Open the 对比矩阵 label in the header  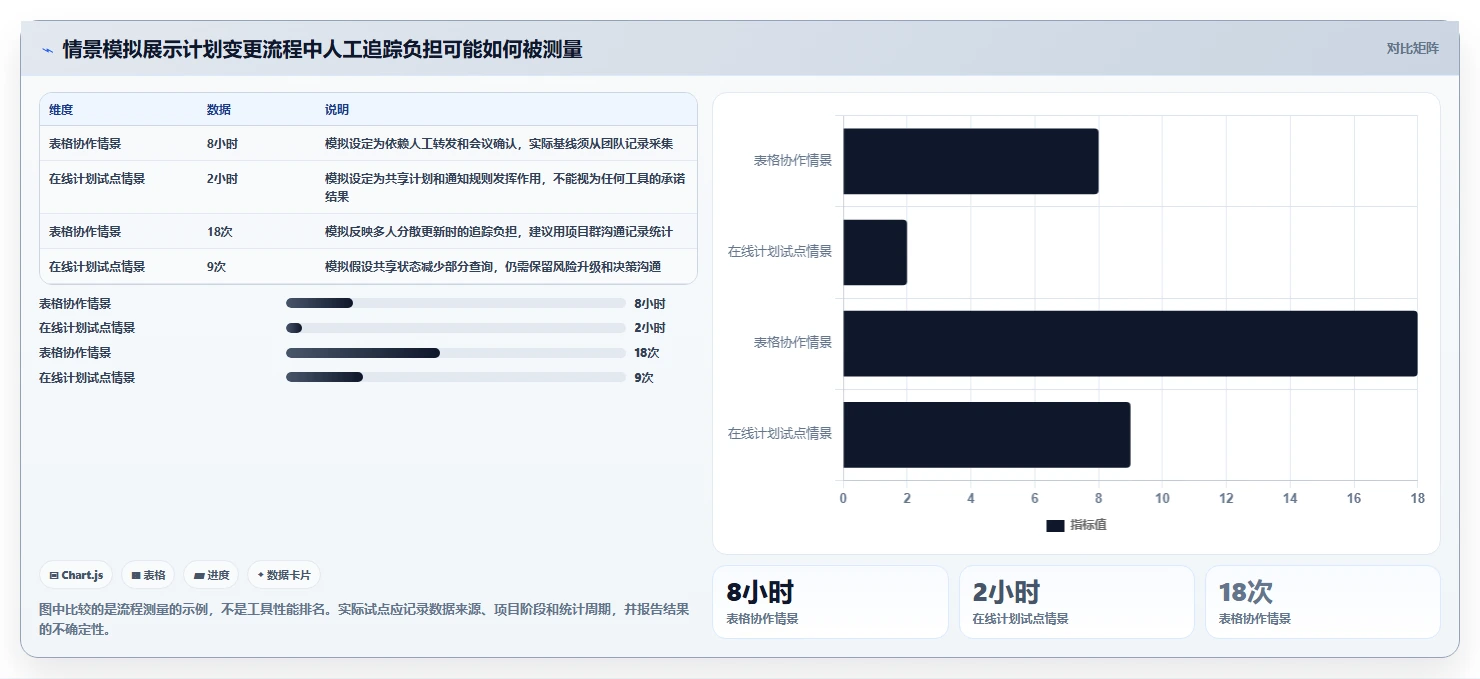tap(1412, 49)
